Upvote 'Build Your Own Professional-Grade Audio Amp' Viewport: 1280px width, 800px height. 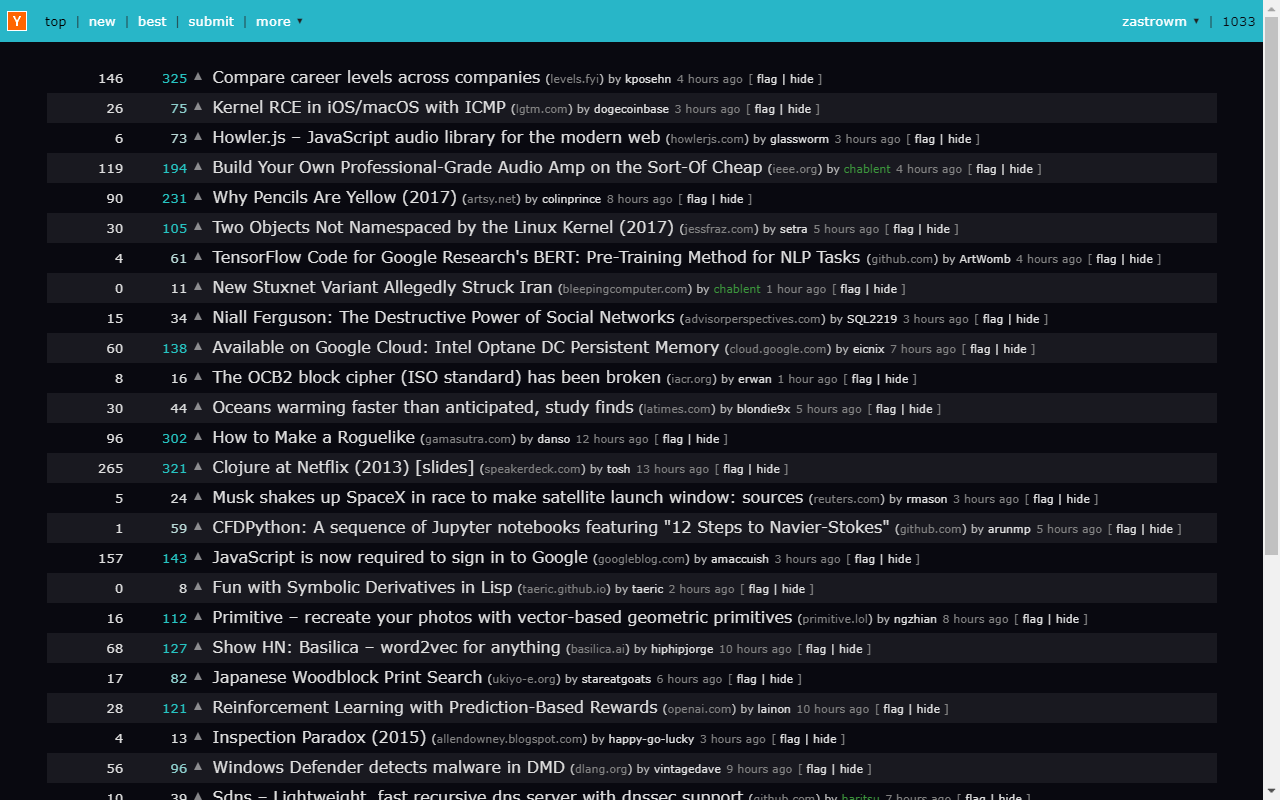(198, 168)
